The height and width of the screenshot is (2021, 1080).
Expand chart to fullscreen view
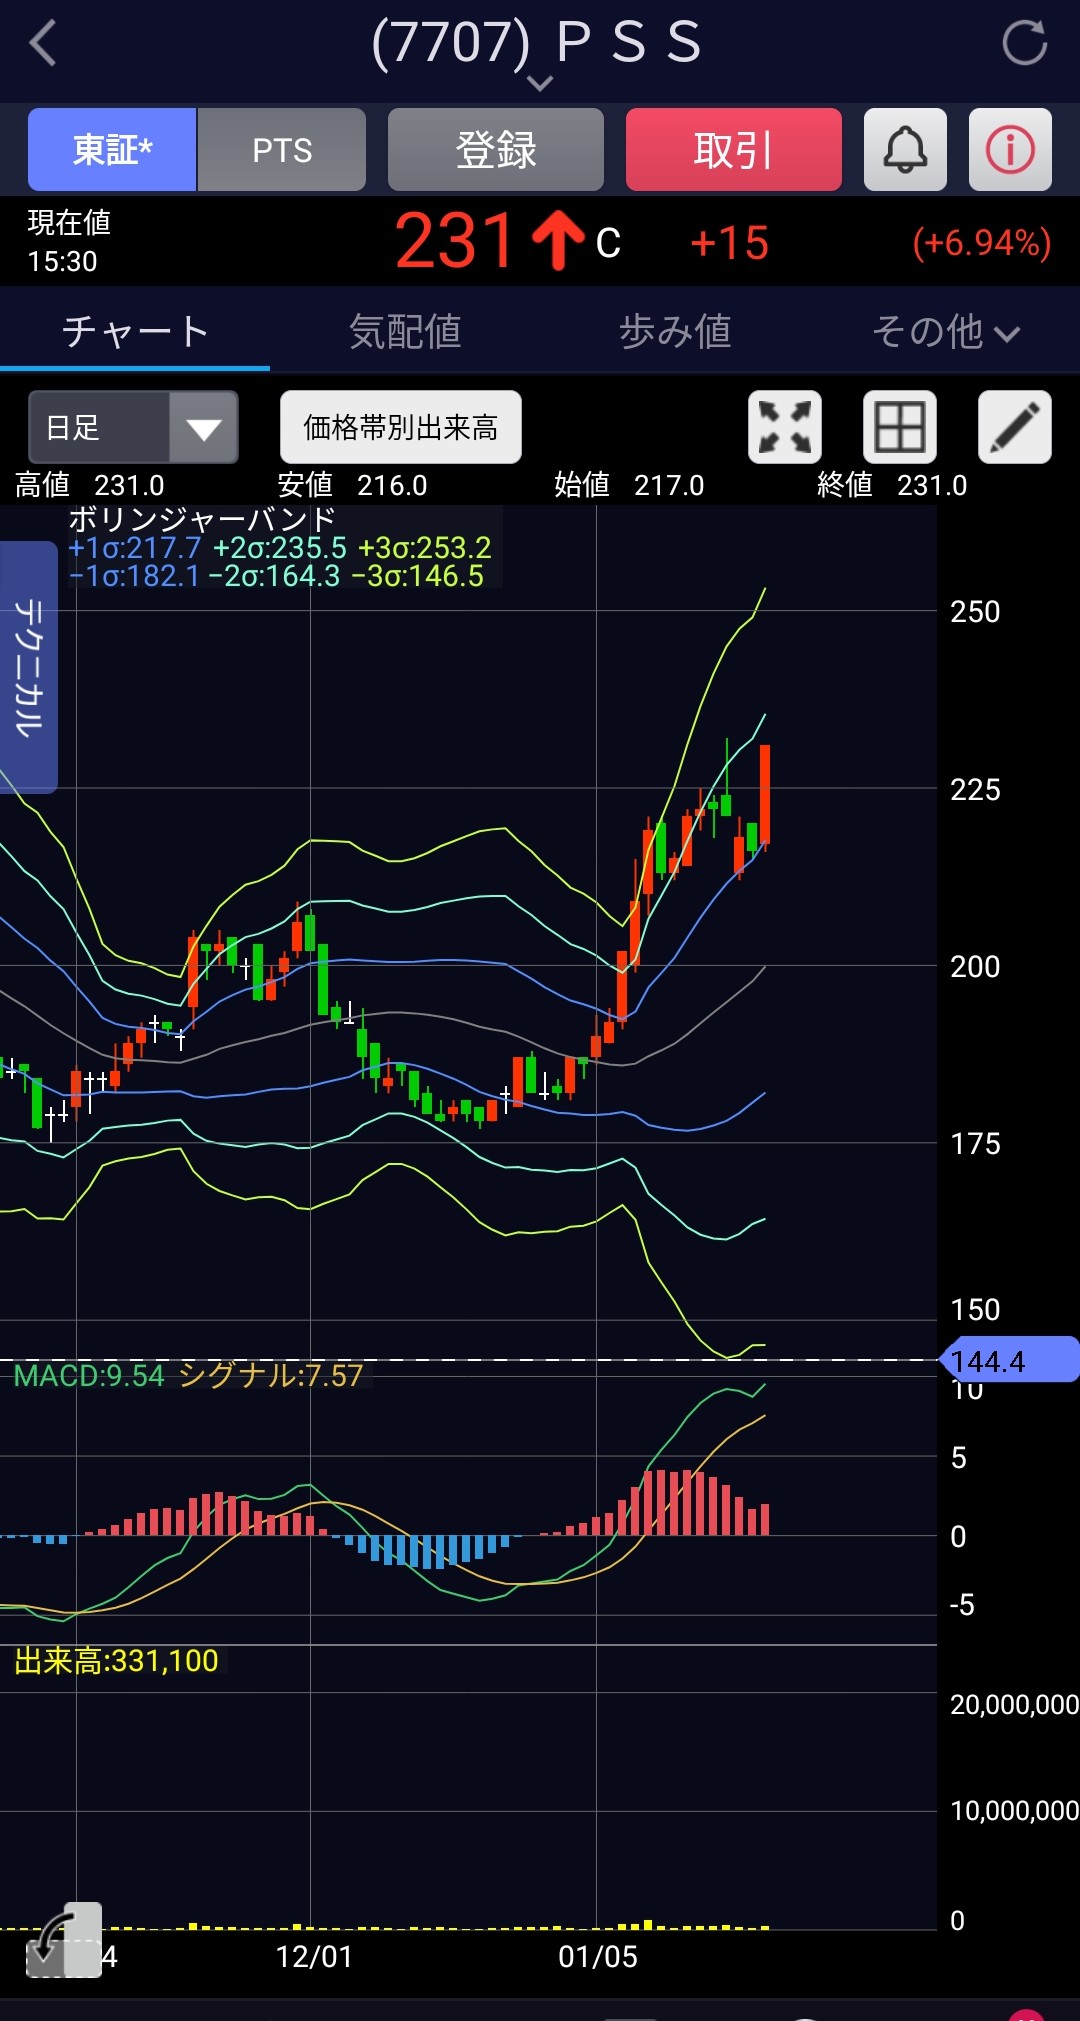tap(785, 427)
